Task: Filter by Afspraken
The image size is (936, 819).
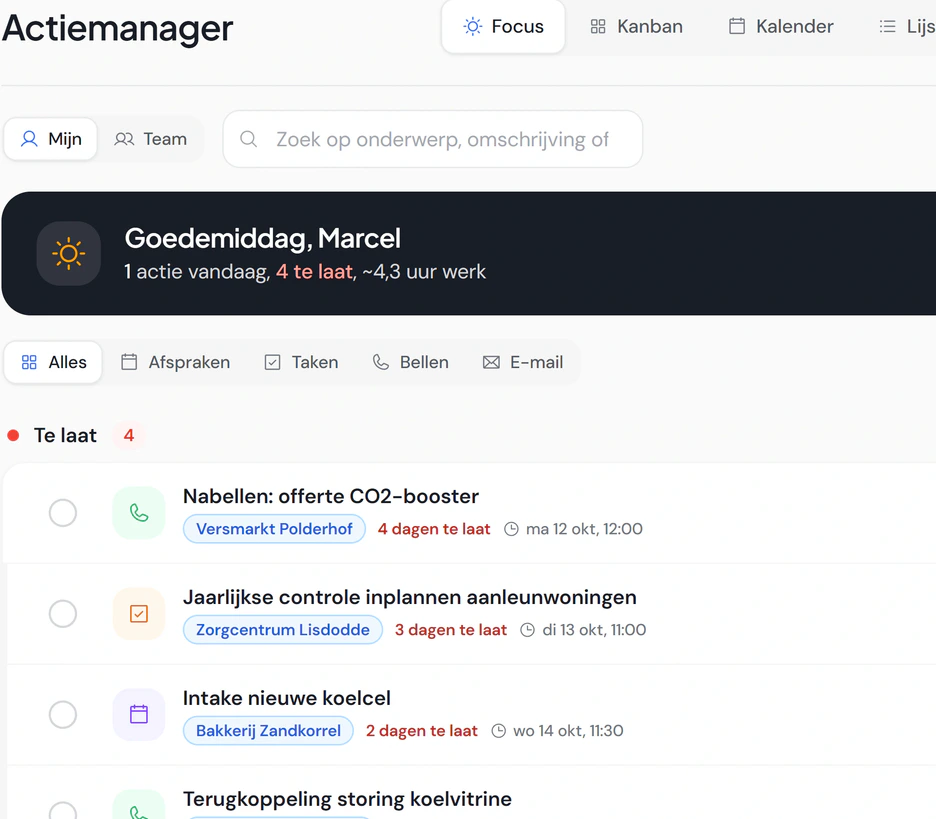Action: click(176, 362)
